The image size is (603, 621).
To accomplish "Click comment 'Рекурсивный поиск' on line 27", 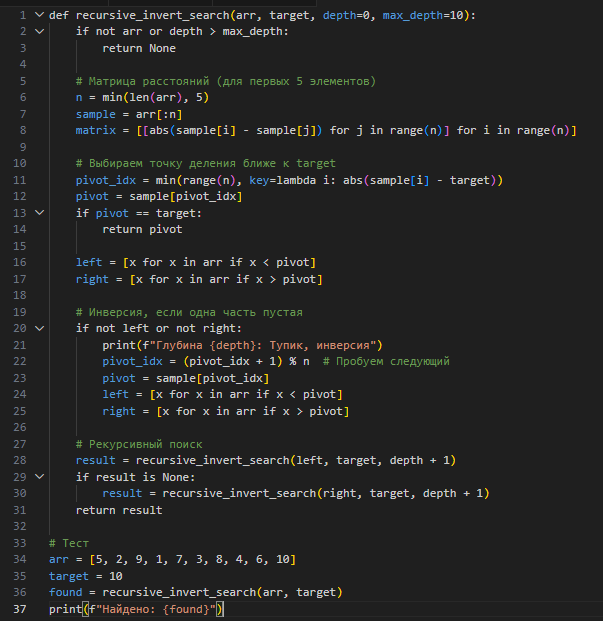I will [139, 444].
